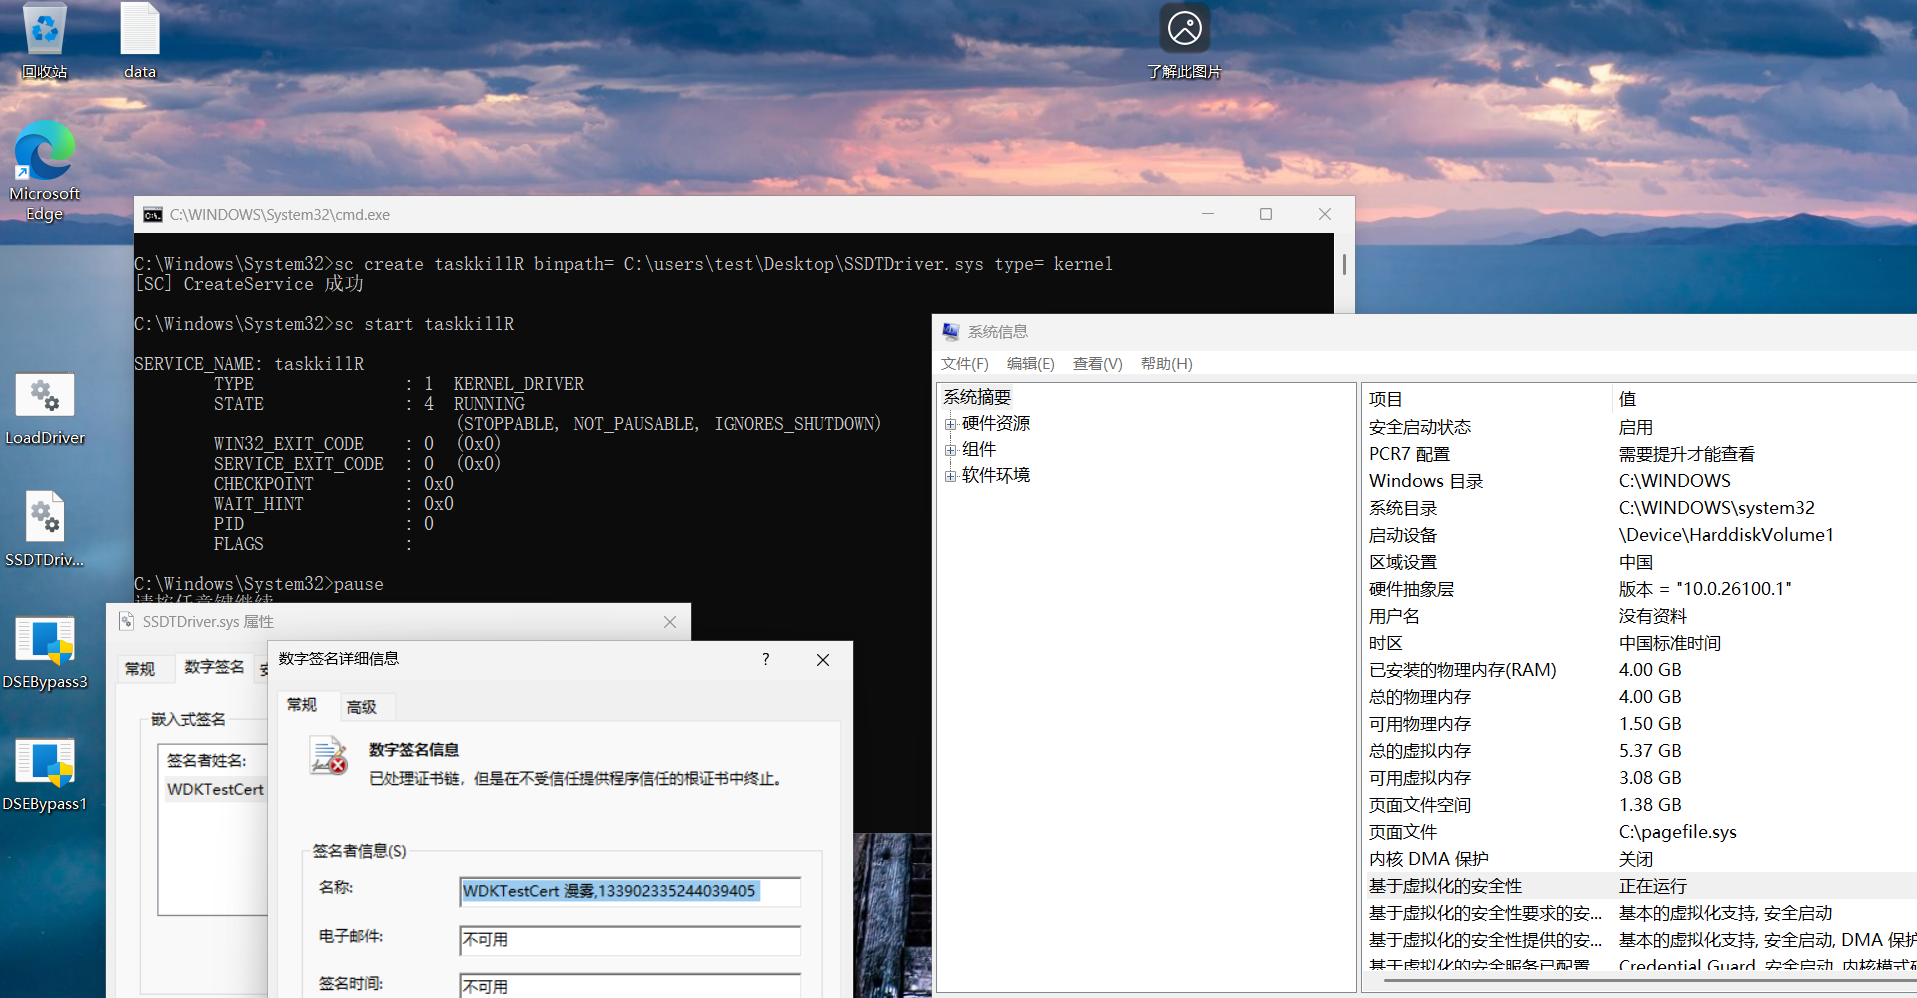The height and width of the screenshot is (998, 1917).
Task: Click the 了解此图片 camera icon
Action: click(1185, 28)
